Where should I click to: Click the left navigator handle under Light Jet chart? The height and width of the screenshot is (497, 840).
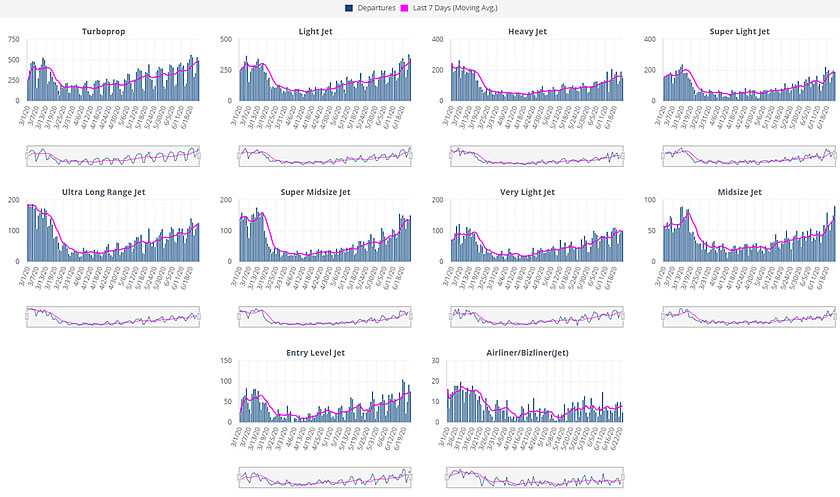[x=239, y=156]
